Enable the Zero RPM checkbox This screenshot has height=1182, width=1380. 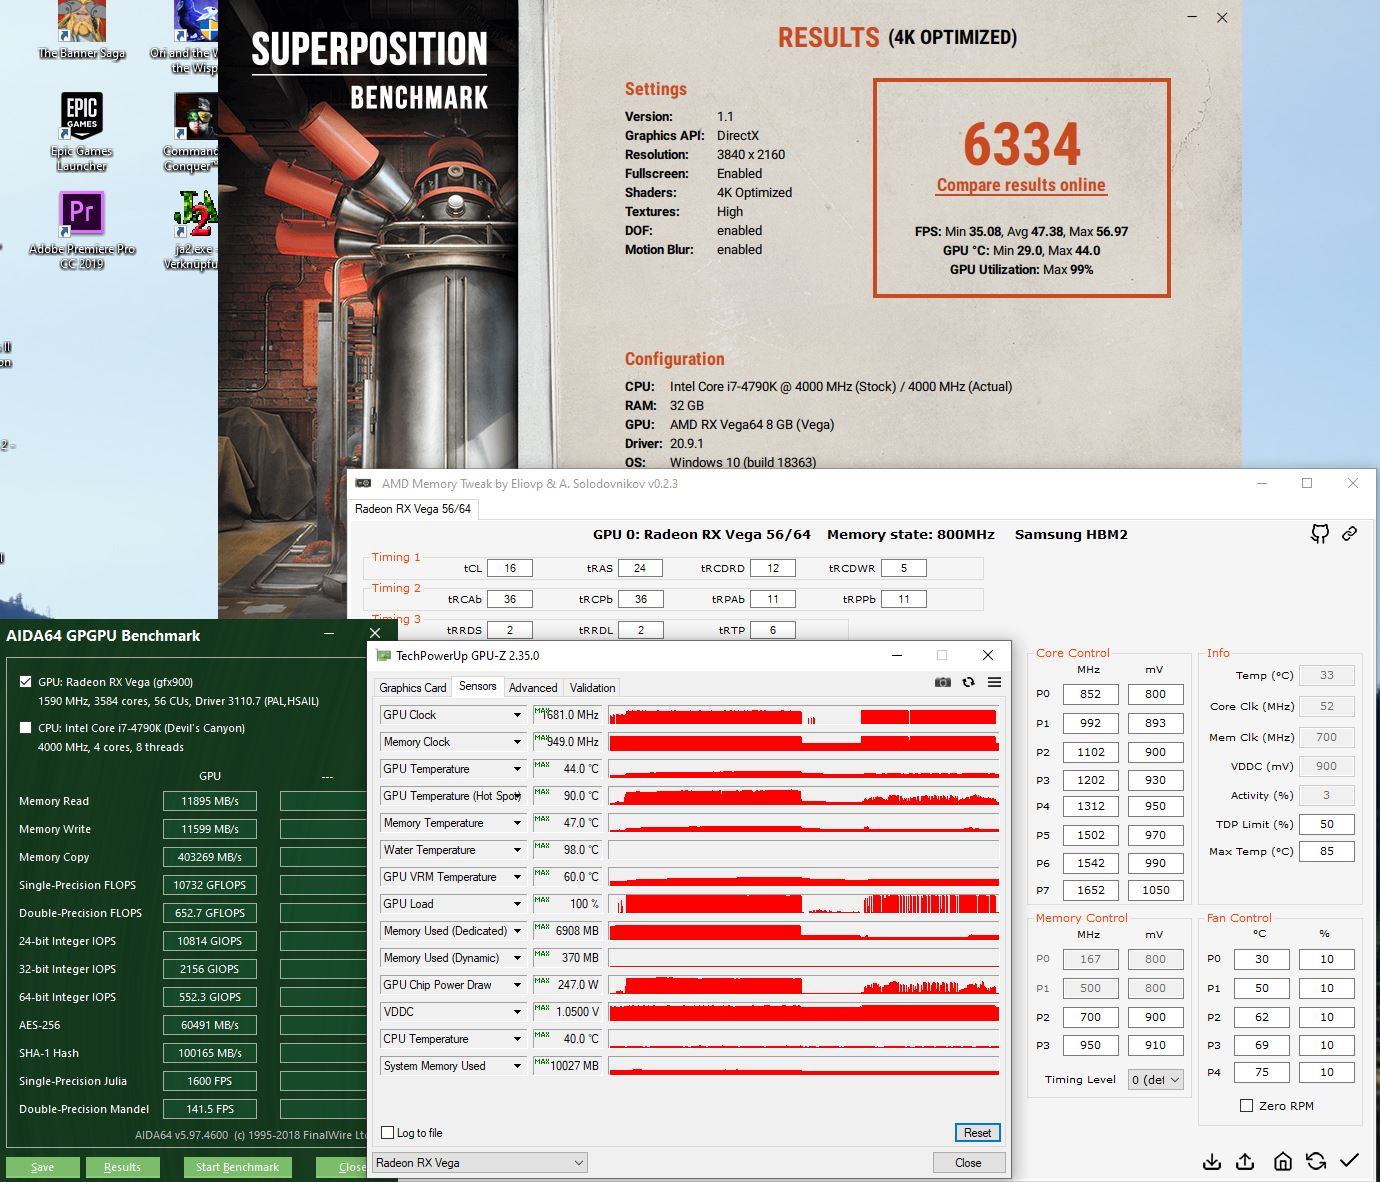(1246, 1105)
